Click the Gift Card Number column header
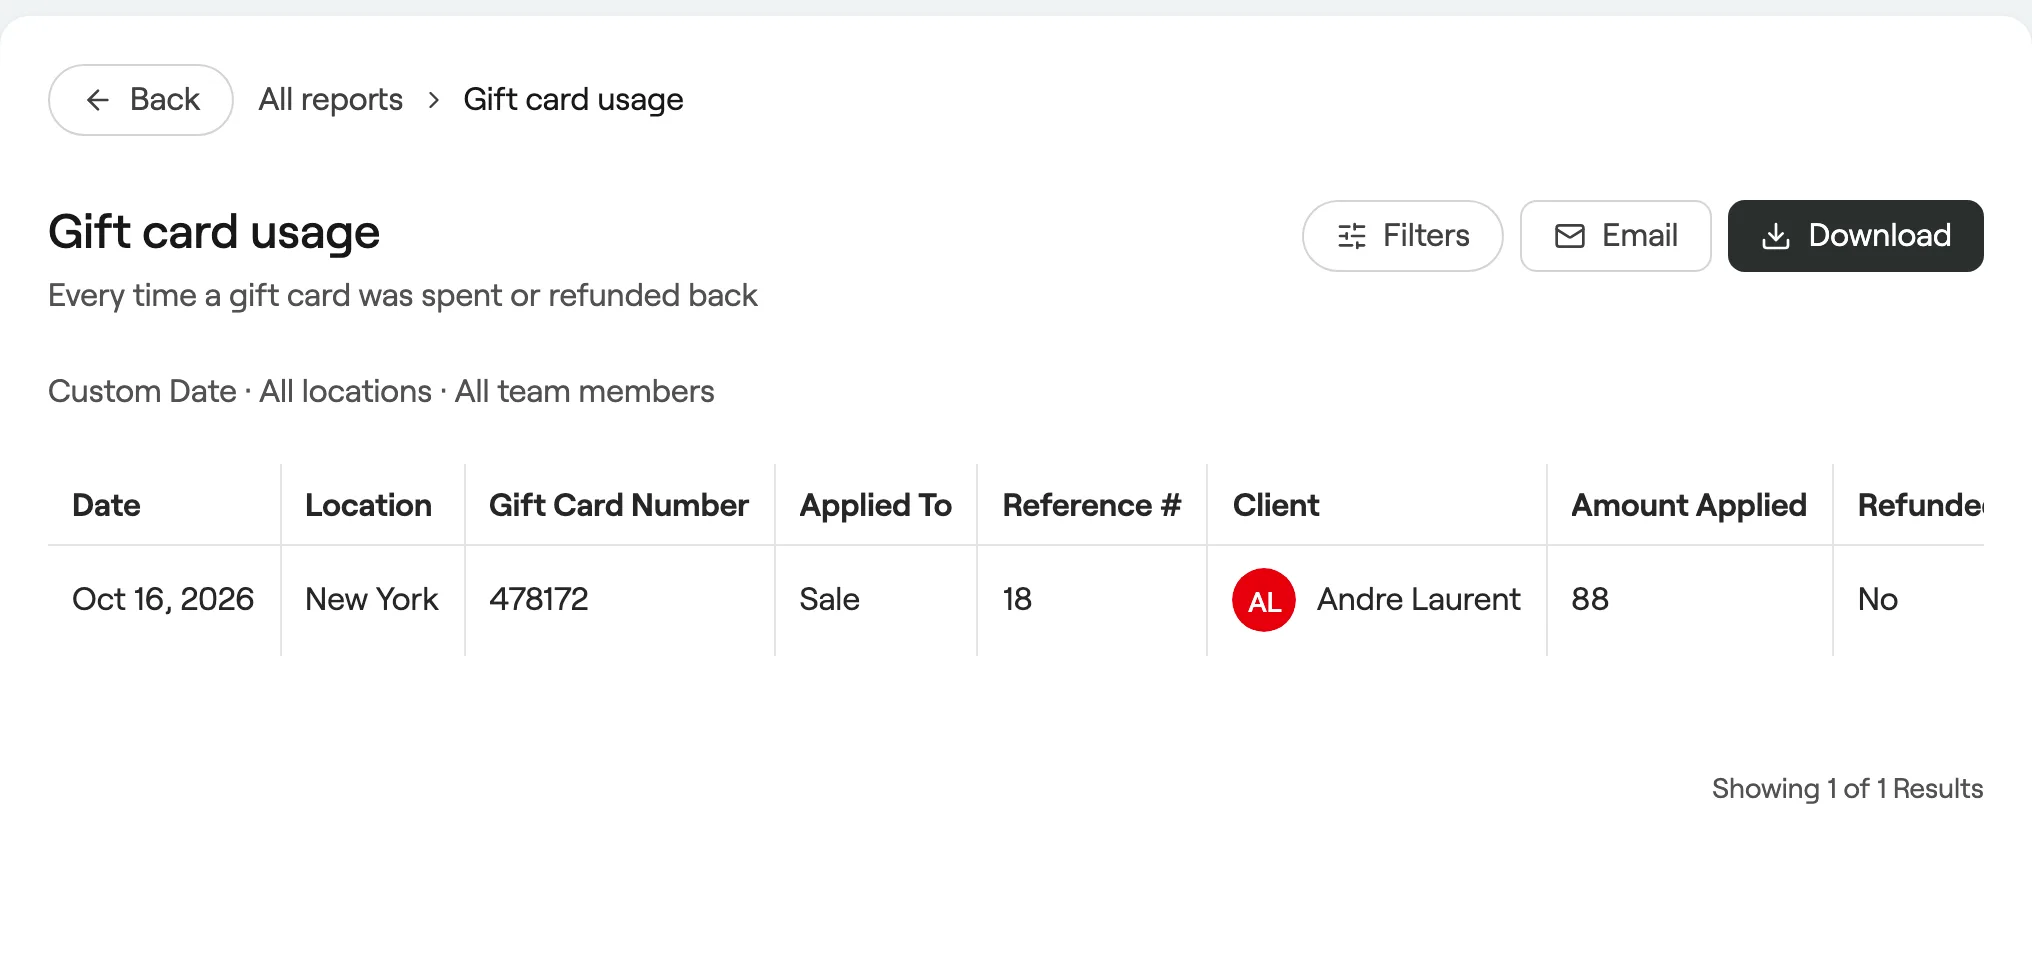Image resolution: width=2032 pixels, height=960 pixels. click(619, 505)
